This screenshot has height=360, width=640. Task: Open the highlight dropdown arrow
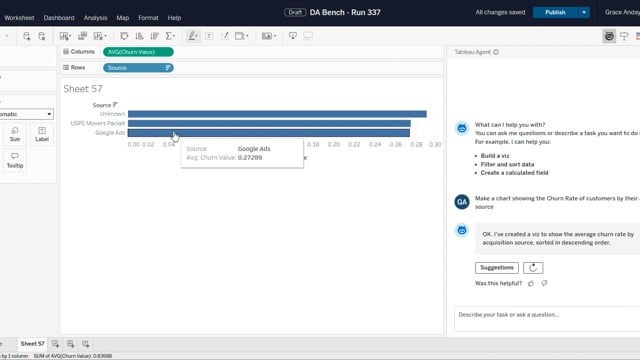click(x=197, y=36)
